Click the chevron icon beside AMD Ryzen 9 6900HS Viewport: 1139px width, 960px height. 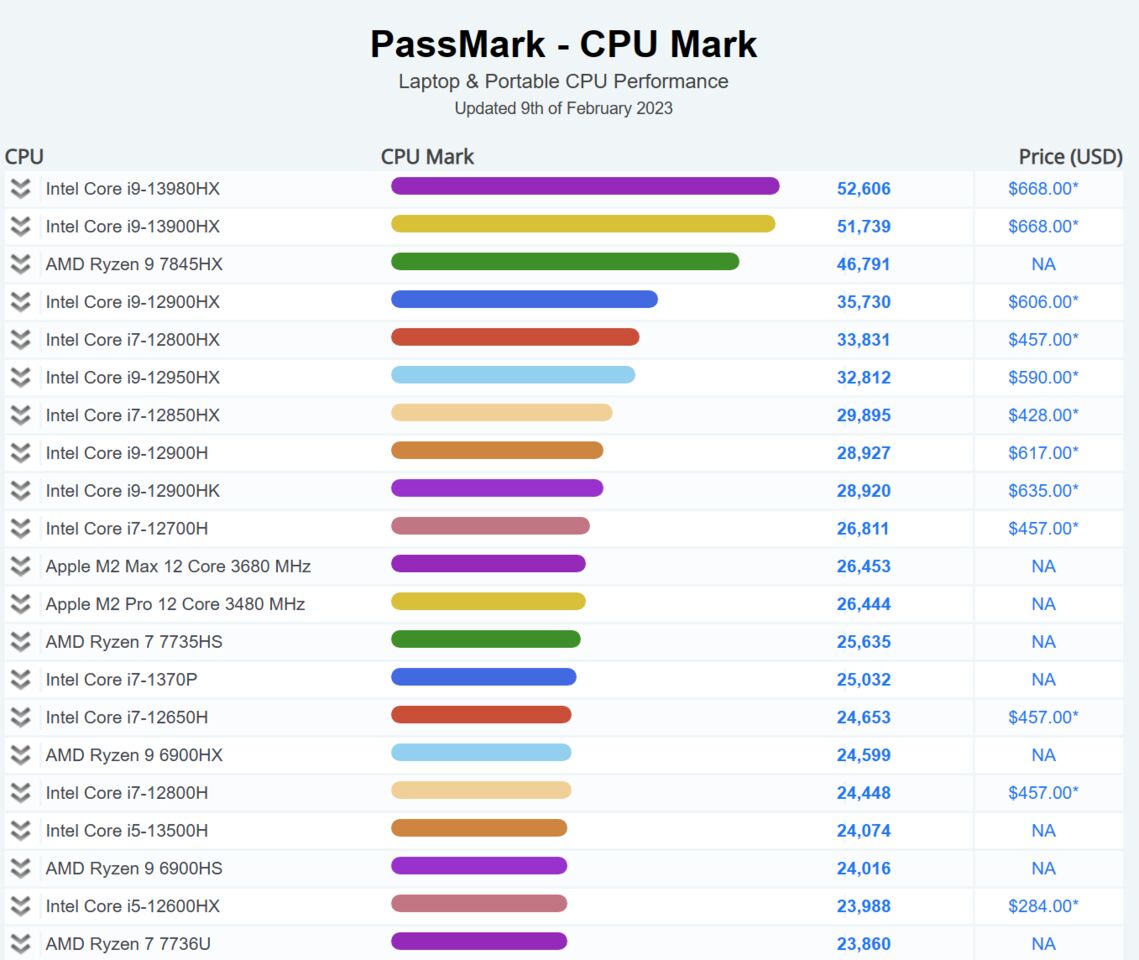(x=20, y=868)
